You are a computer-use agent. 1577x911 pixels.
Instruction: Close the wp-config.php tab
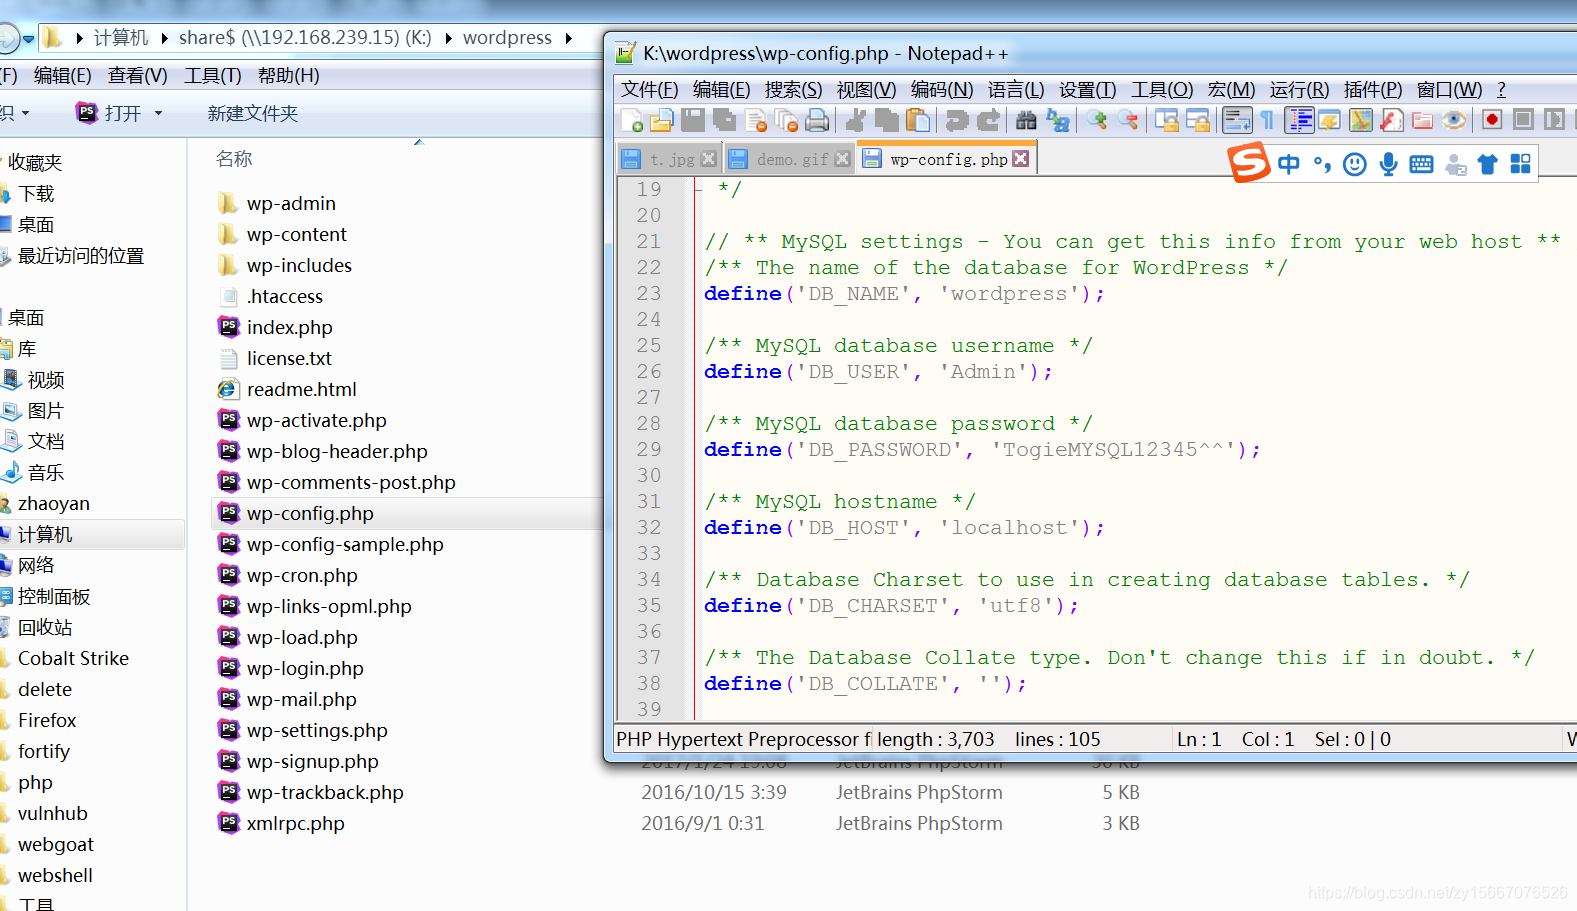(1020, 159)
